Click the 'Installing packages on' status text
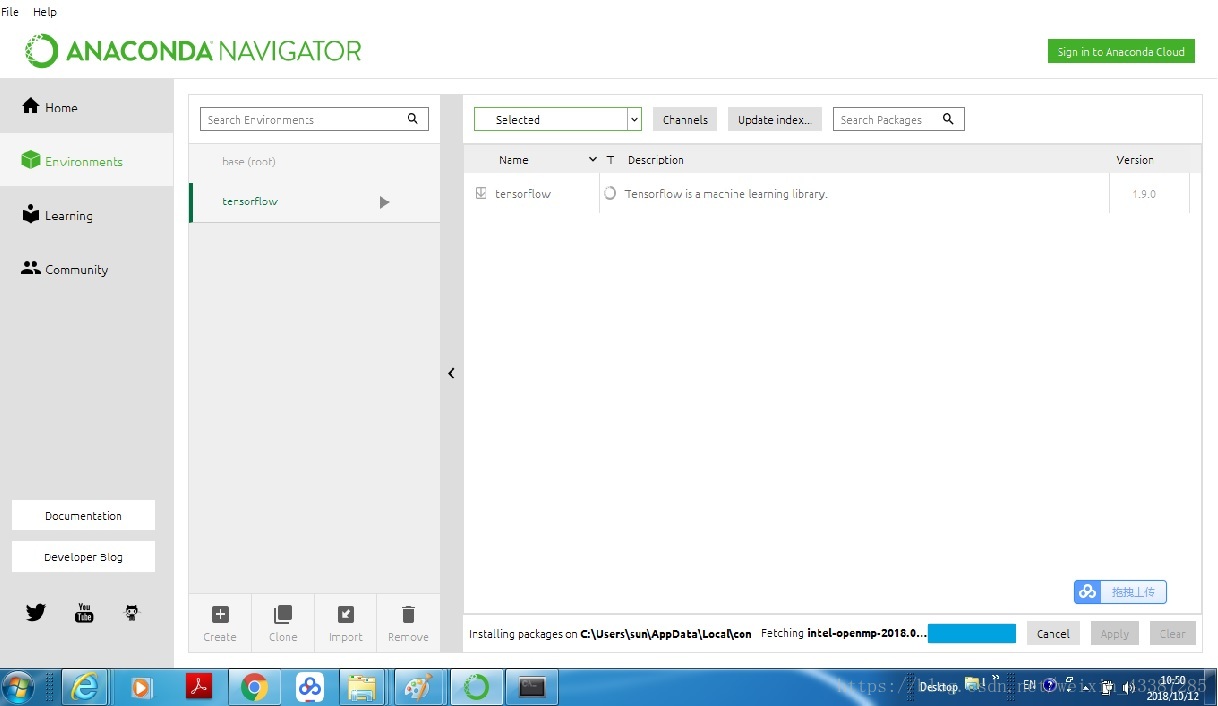 click(610, 634)
